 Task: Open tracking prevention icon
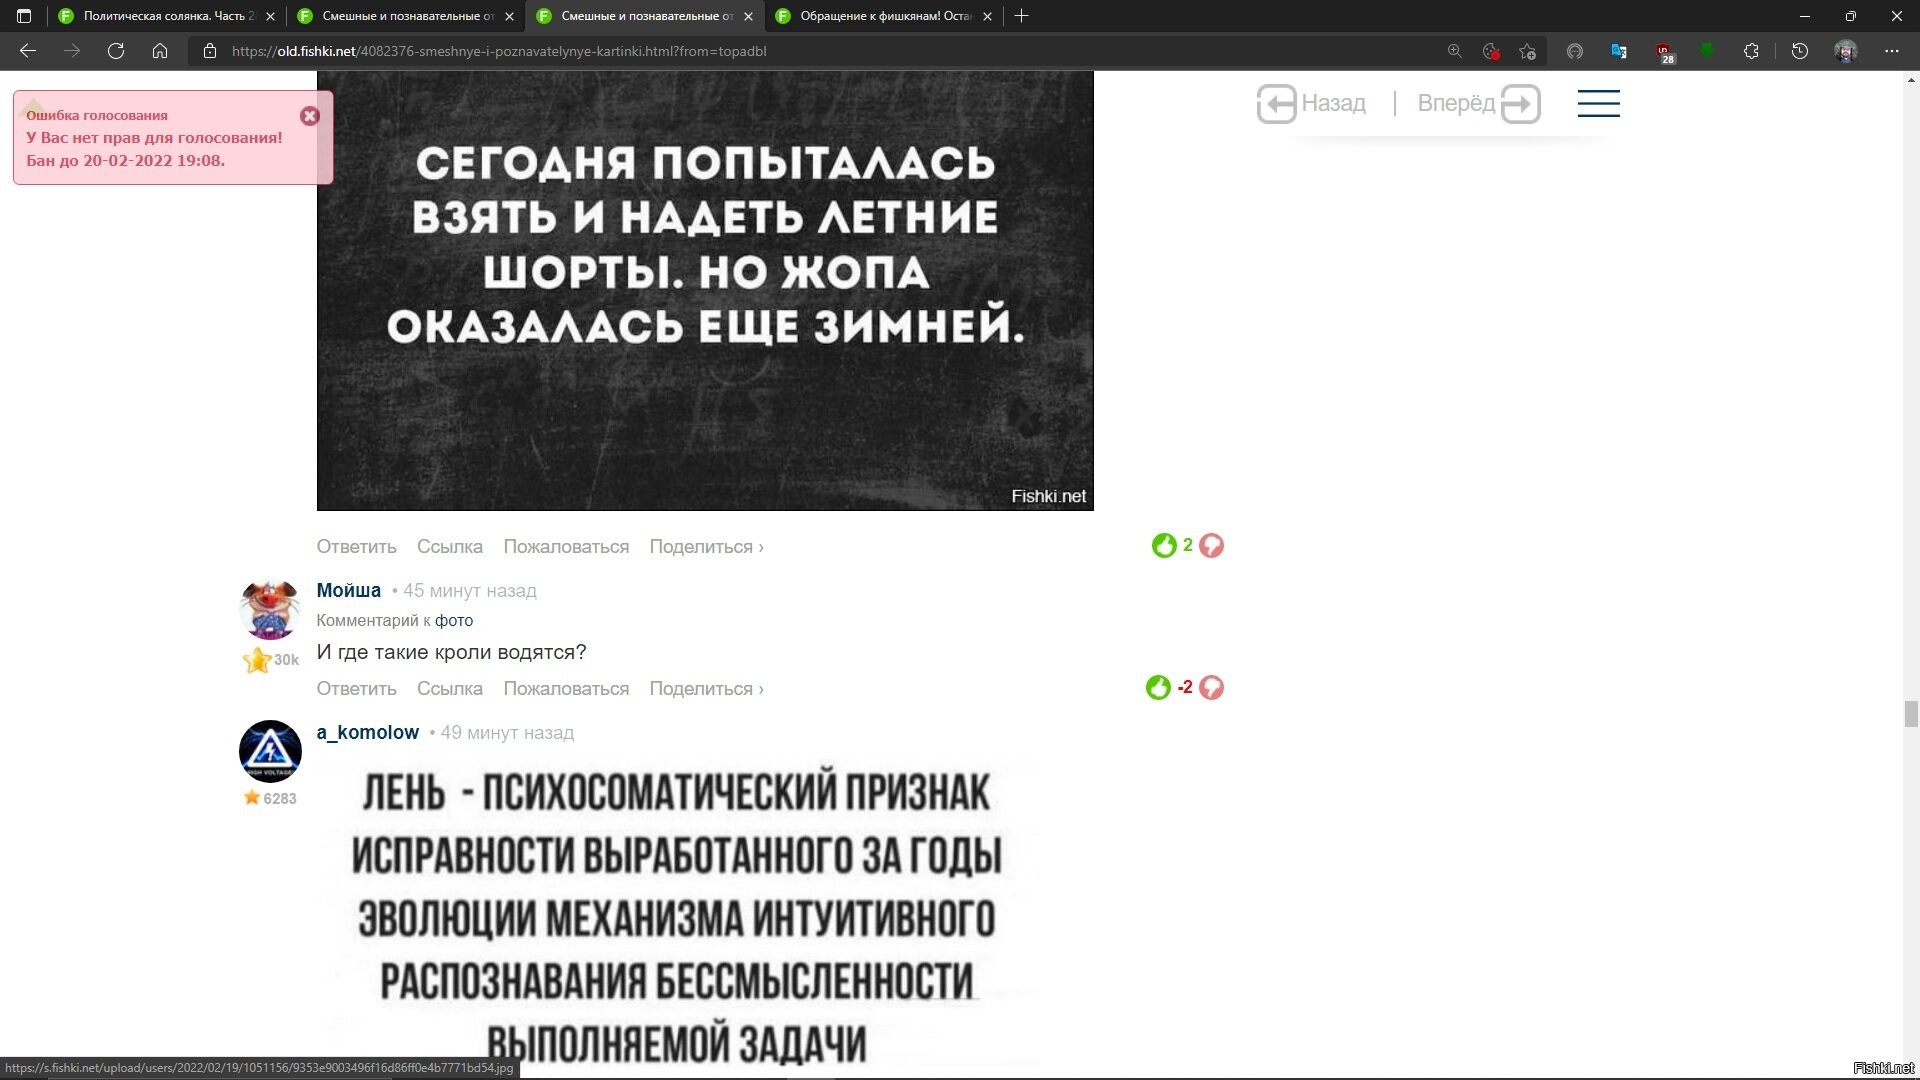(x=1491, y=51)
